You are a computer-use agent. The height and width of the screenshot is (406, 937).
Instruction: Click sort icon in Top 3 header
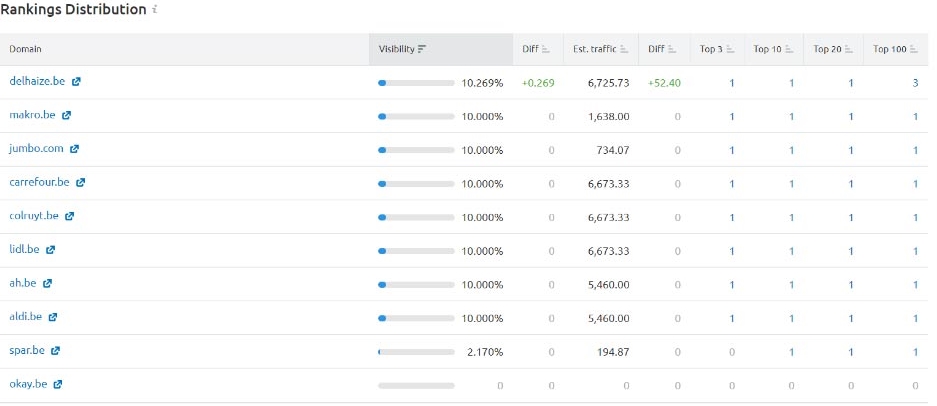point(730,49)
